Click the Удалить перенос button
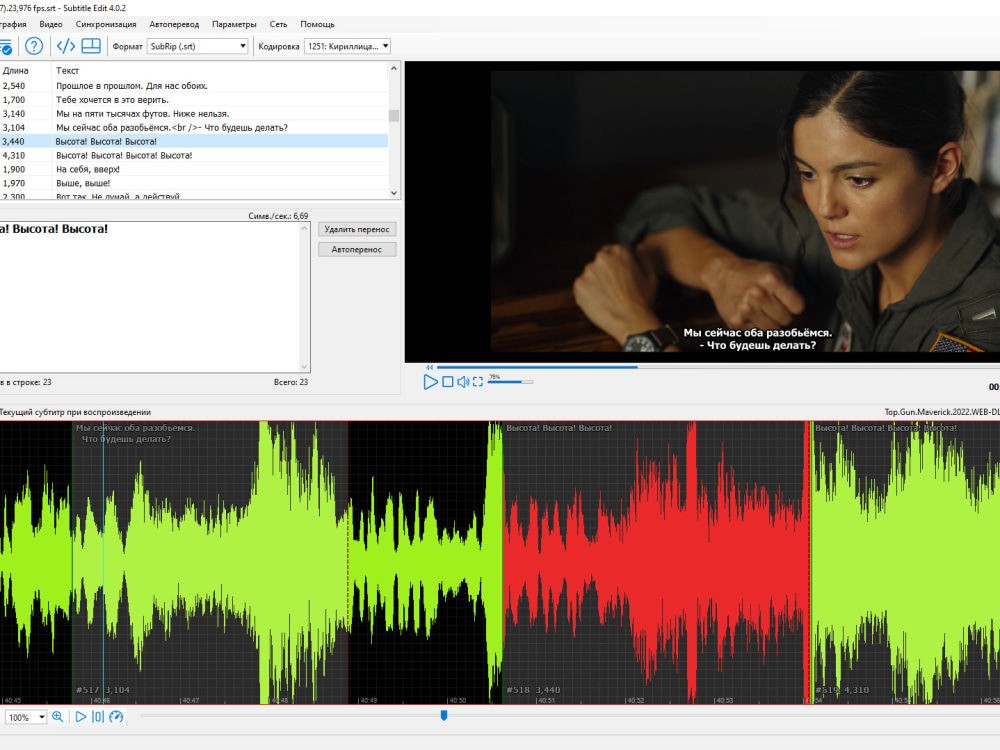 pyautogui.click(x=357, y=229)
